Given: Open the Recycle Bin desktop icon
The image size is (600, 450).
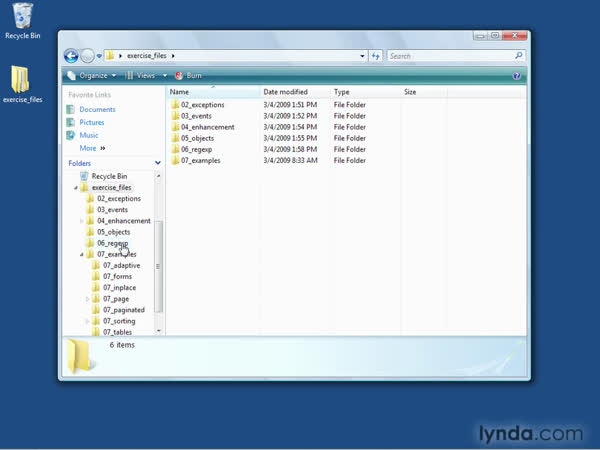Looking at the screenshot, I should 22,18.
